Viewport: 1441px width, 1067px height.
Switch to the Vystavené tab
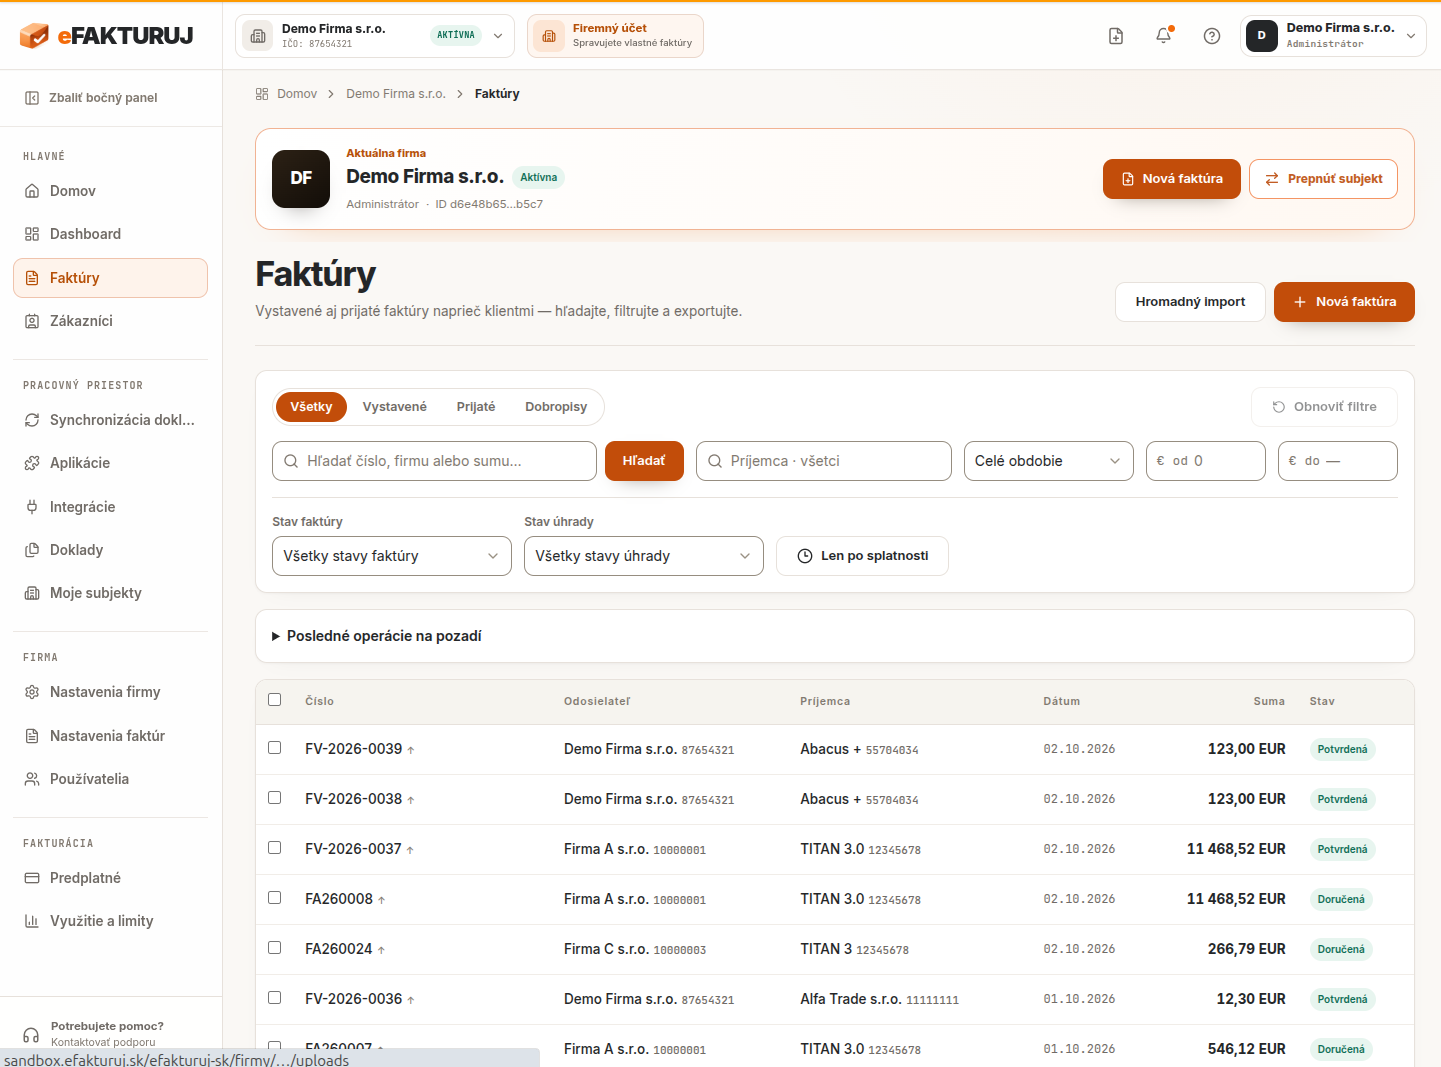click(395, 407)
